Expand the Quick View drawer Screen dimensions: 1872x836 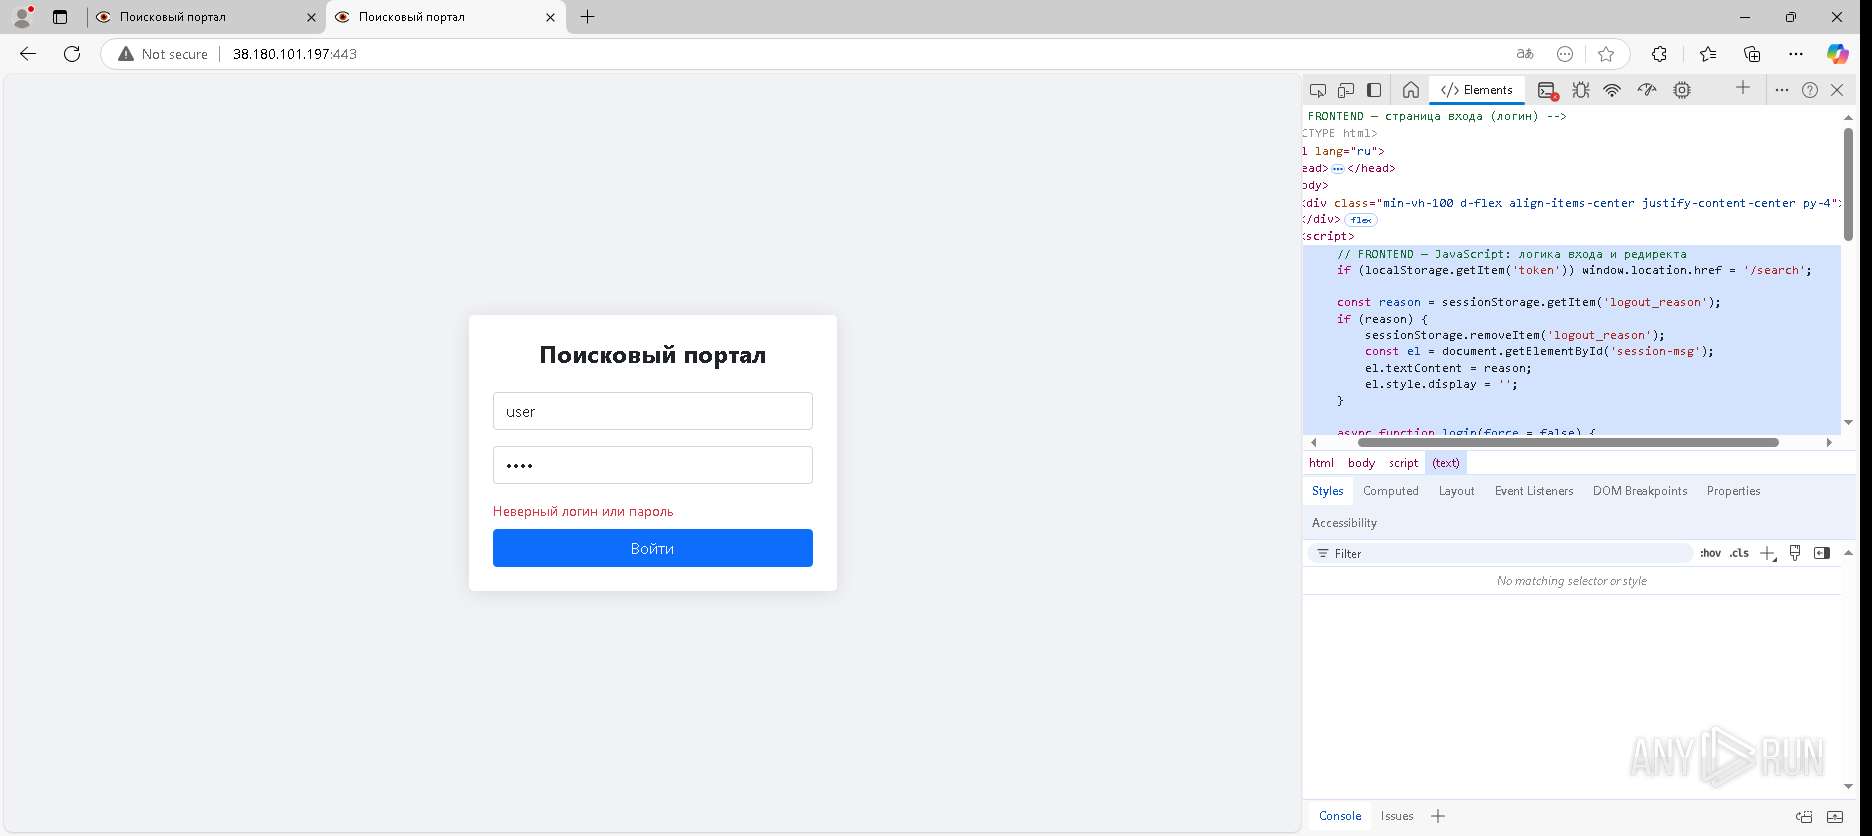(1835, 816)
